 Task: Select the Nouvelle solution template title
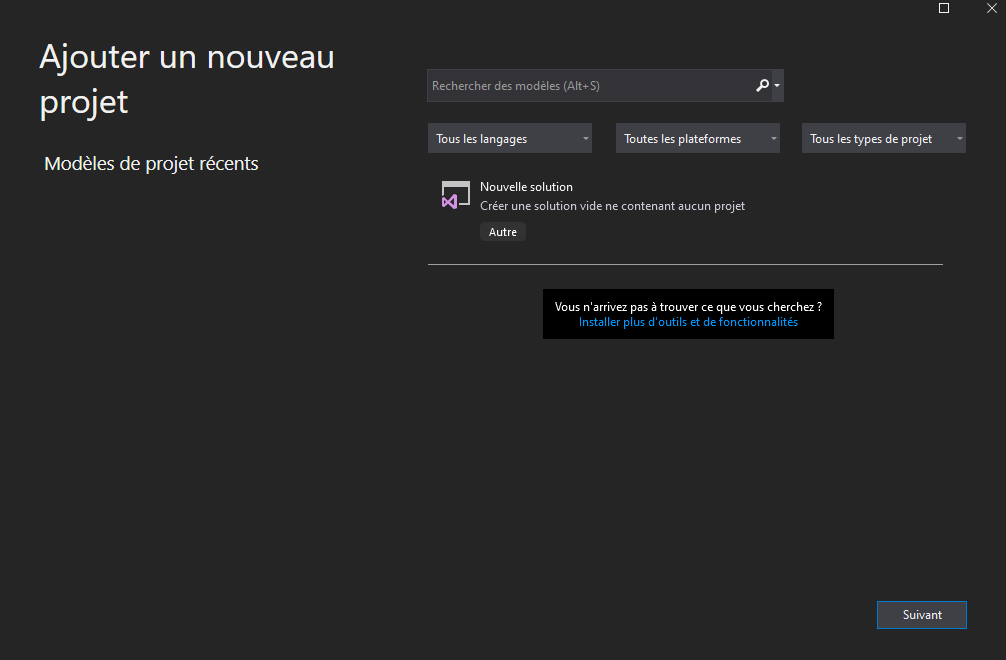point(526,187)
